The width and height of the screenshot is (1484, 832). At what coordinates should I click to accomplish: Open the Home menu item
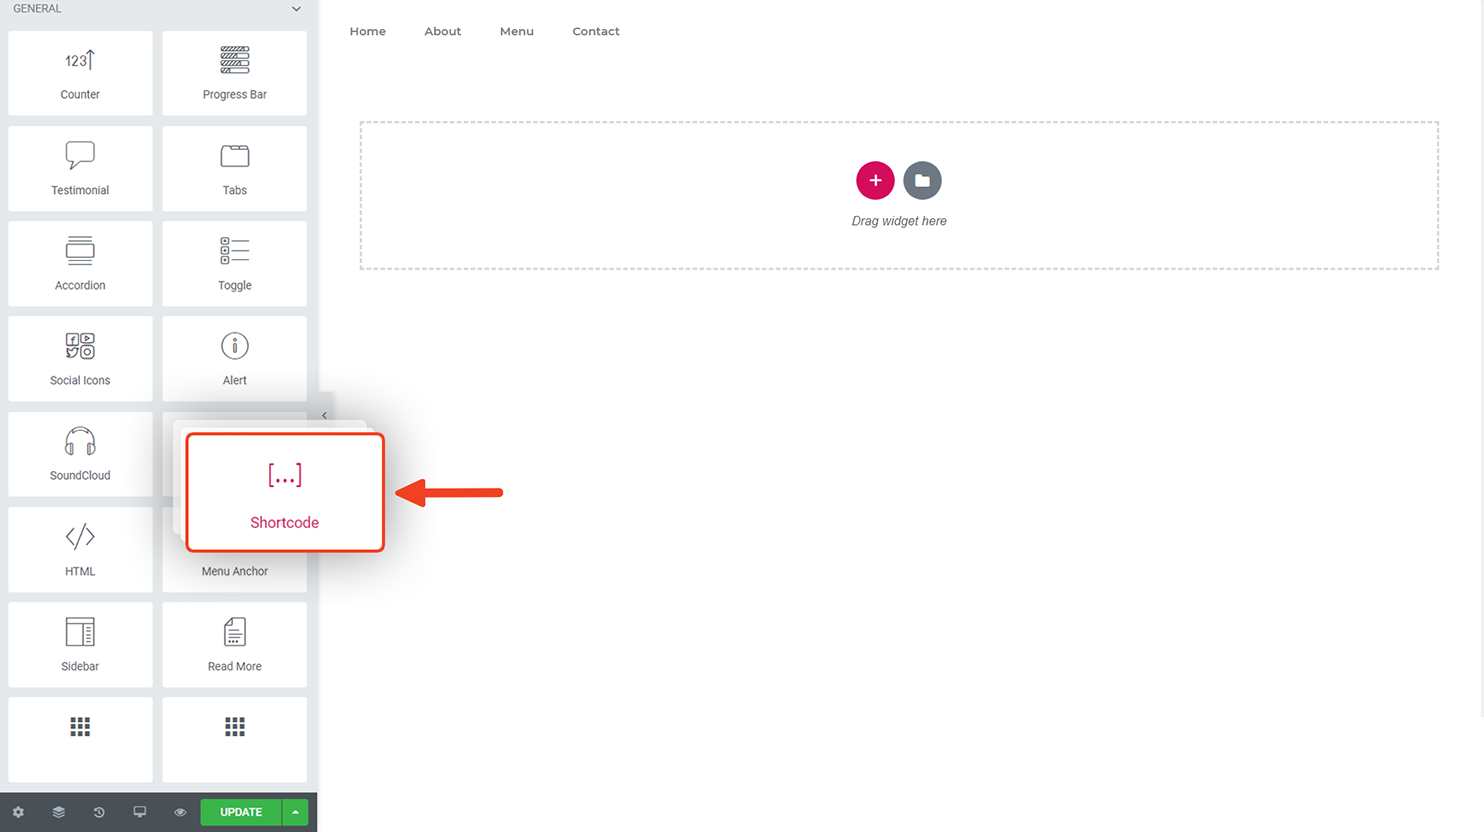368,31
